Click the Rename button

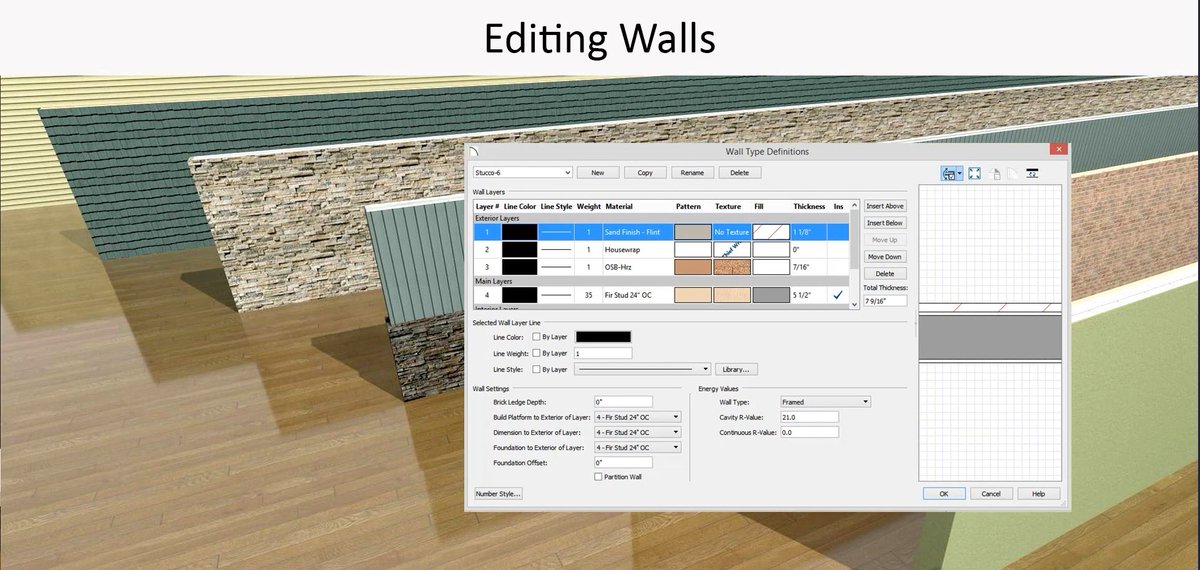click(692, 173)
